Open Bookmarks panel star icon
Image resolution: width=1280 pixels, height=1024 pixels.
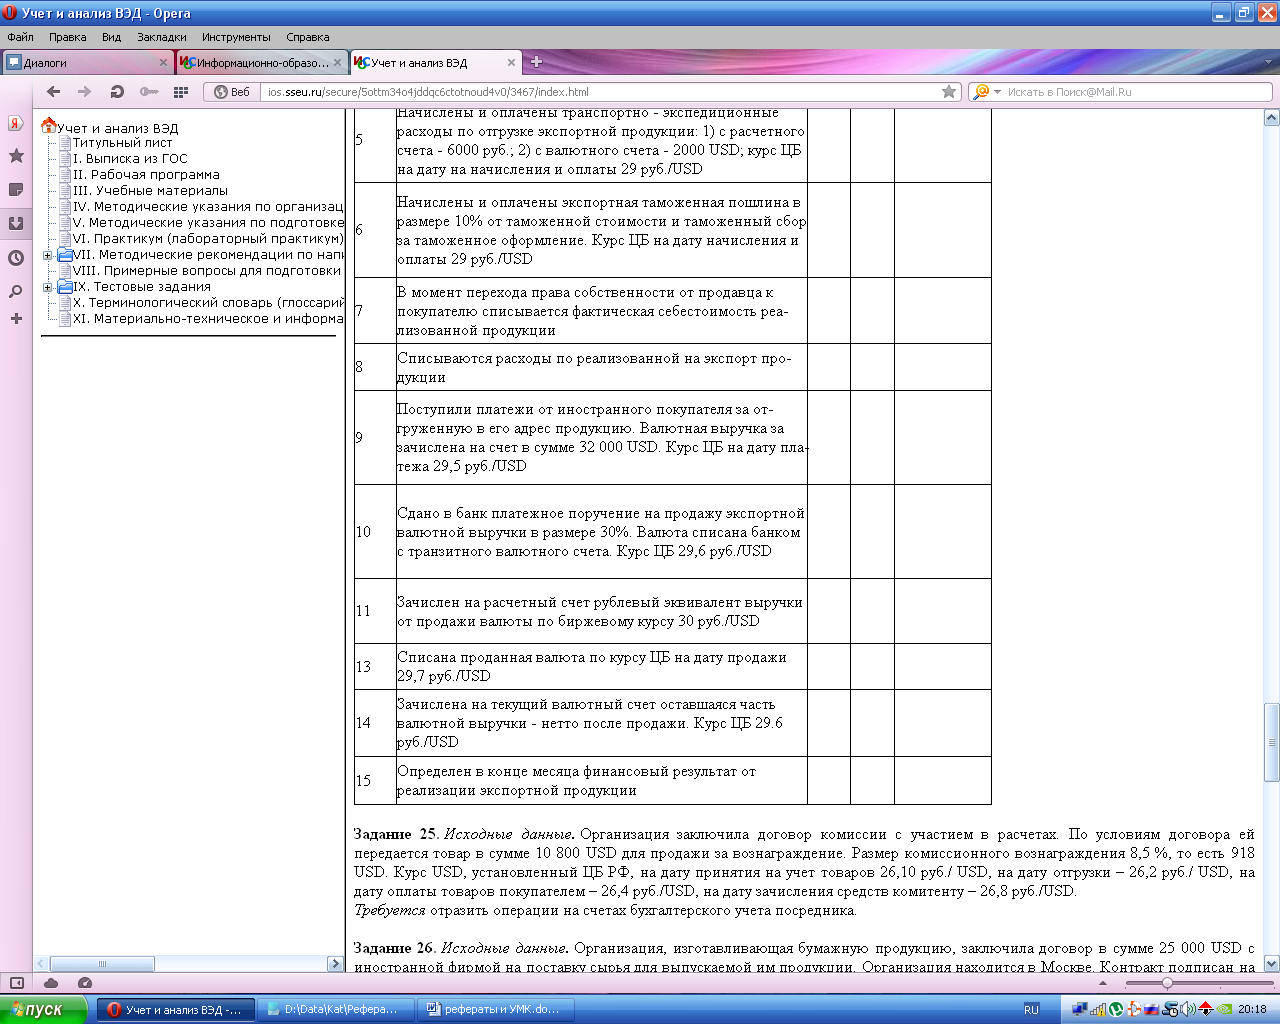click(x=16, y=156)
